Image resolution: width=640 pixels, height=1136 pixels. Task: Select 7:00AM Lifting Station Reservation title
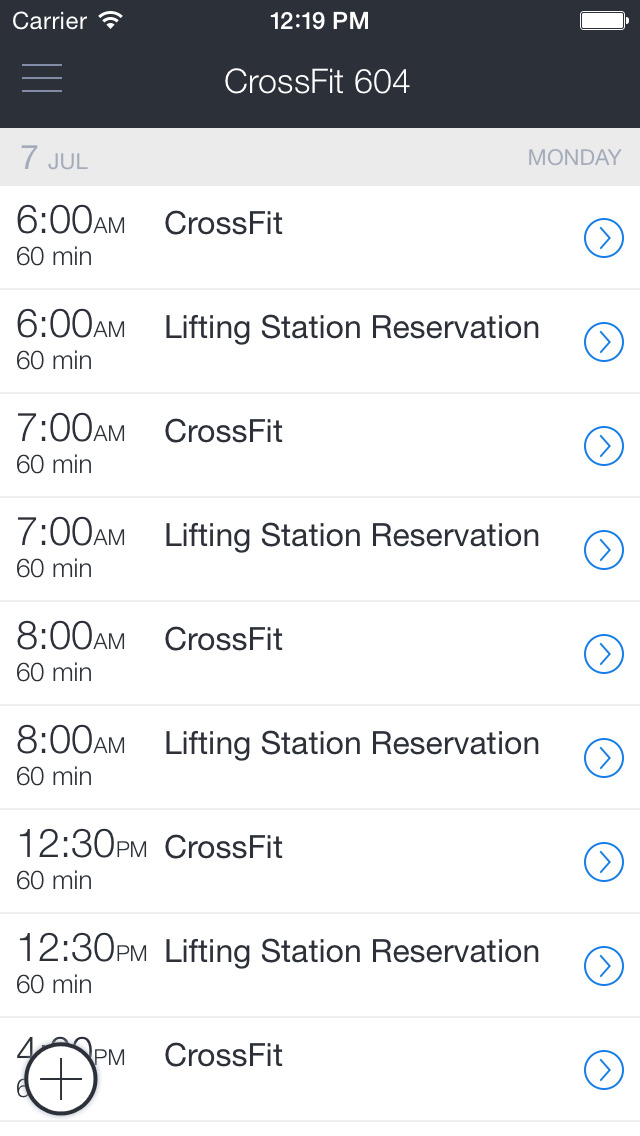coord(351,535)
